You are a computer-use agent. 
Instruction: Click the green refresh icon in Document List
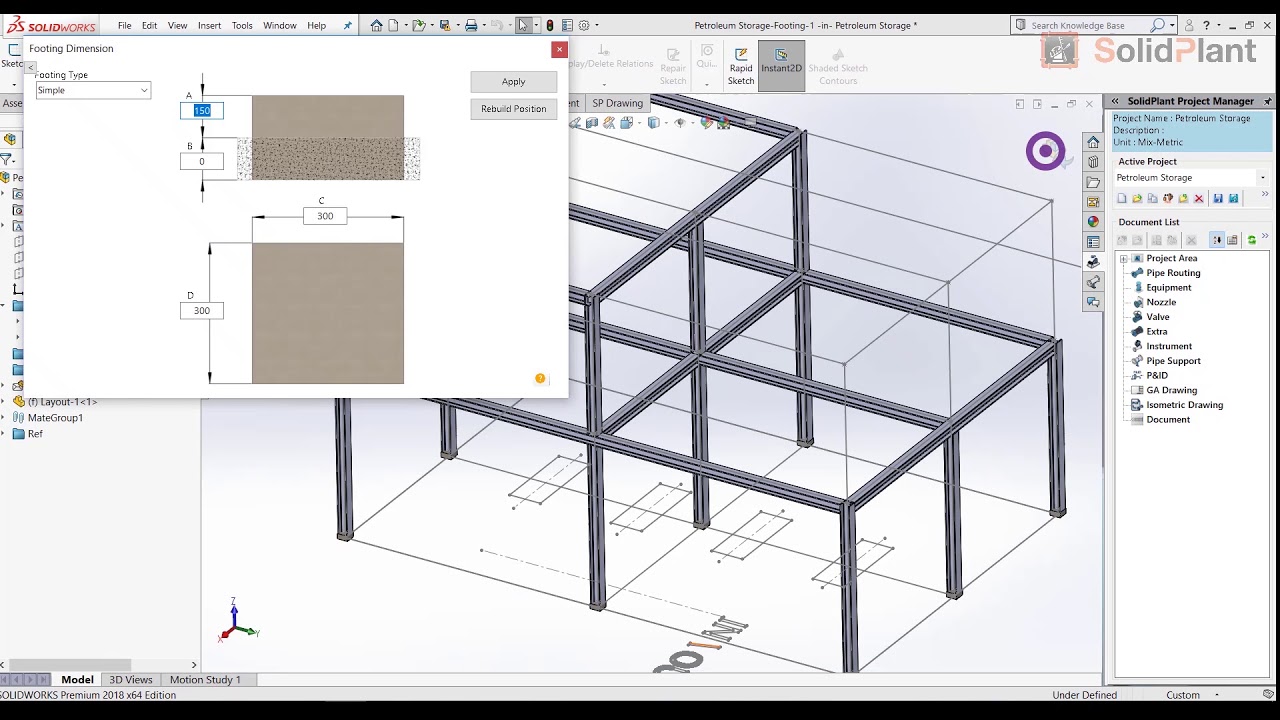point(1251,240)
